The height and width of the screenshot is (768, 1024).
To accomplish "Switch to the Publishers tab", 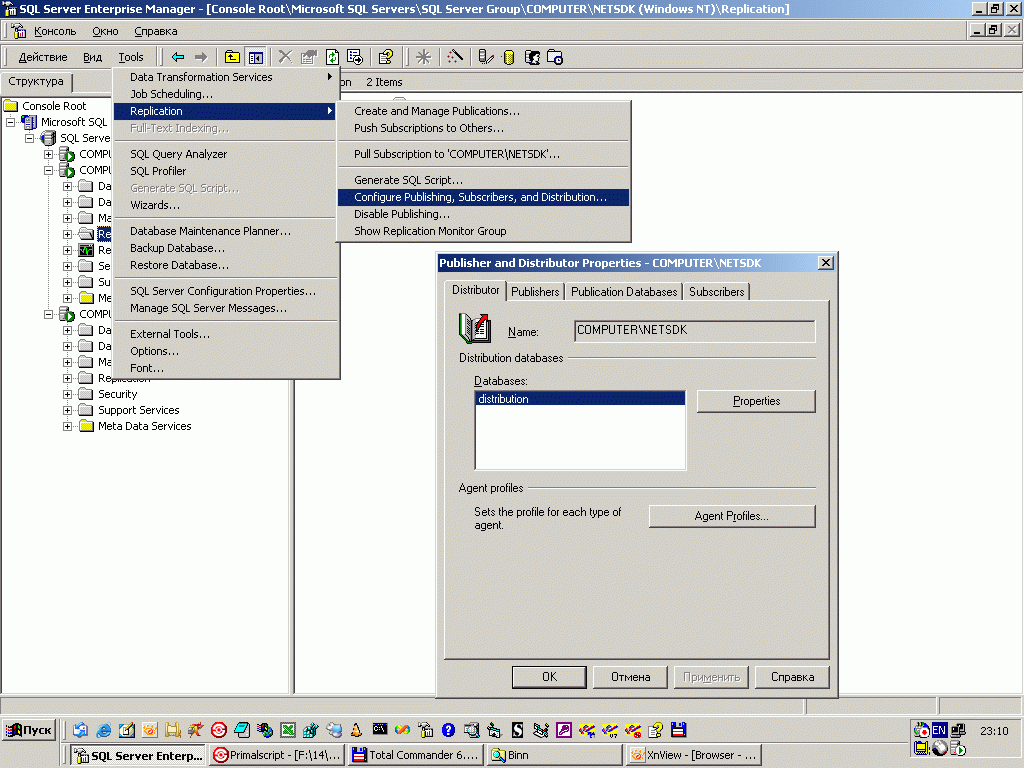I will click(x=535, y=292).
